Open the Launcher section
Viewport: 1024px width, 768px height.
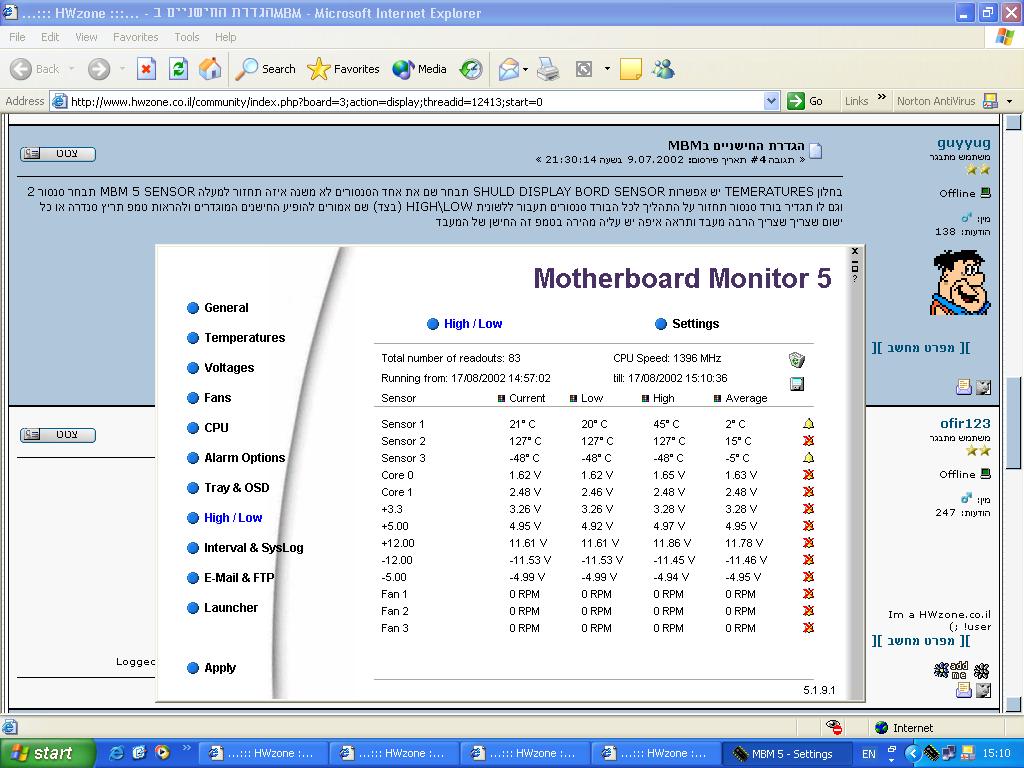coord(222,608)
